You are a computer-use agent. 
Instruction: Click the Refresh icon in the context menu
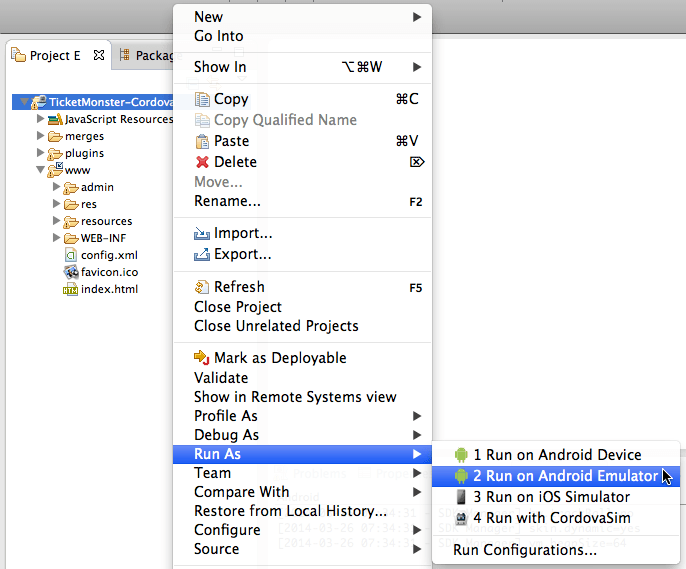(x=203, y=287)
